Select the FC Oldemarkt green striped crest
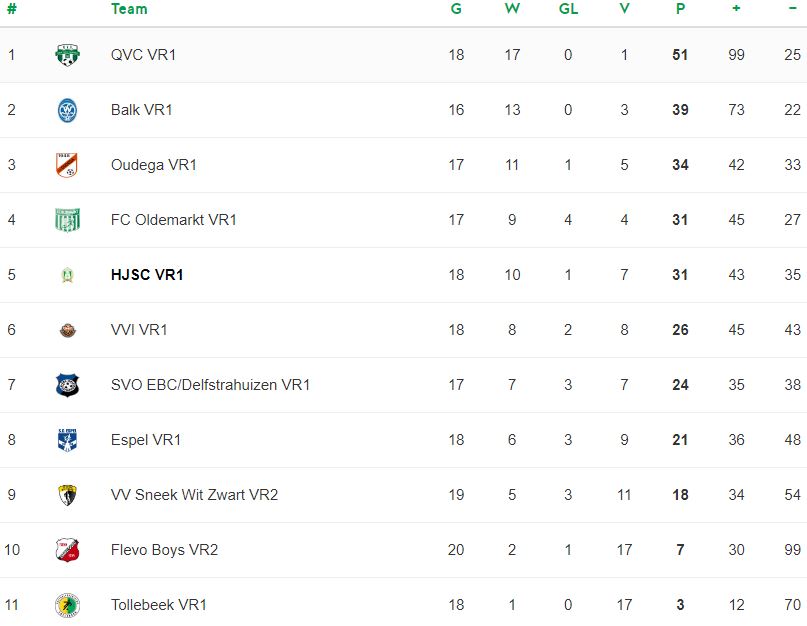This screenshot has height=626, width=807. [67, 220]
